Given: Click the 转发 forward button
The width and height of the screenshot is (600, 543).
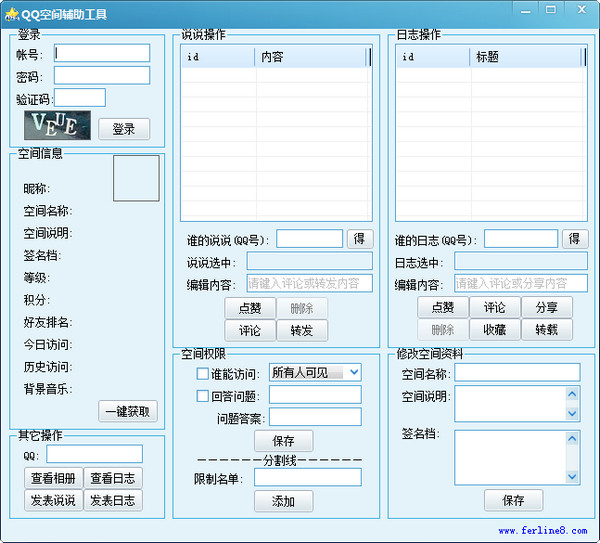Looking at the screenshot, I should pos(302,330).
